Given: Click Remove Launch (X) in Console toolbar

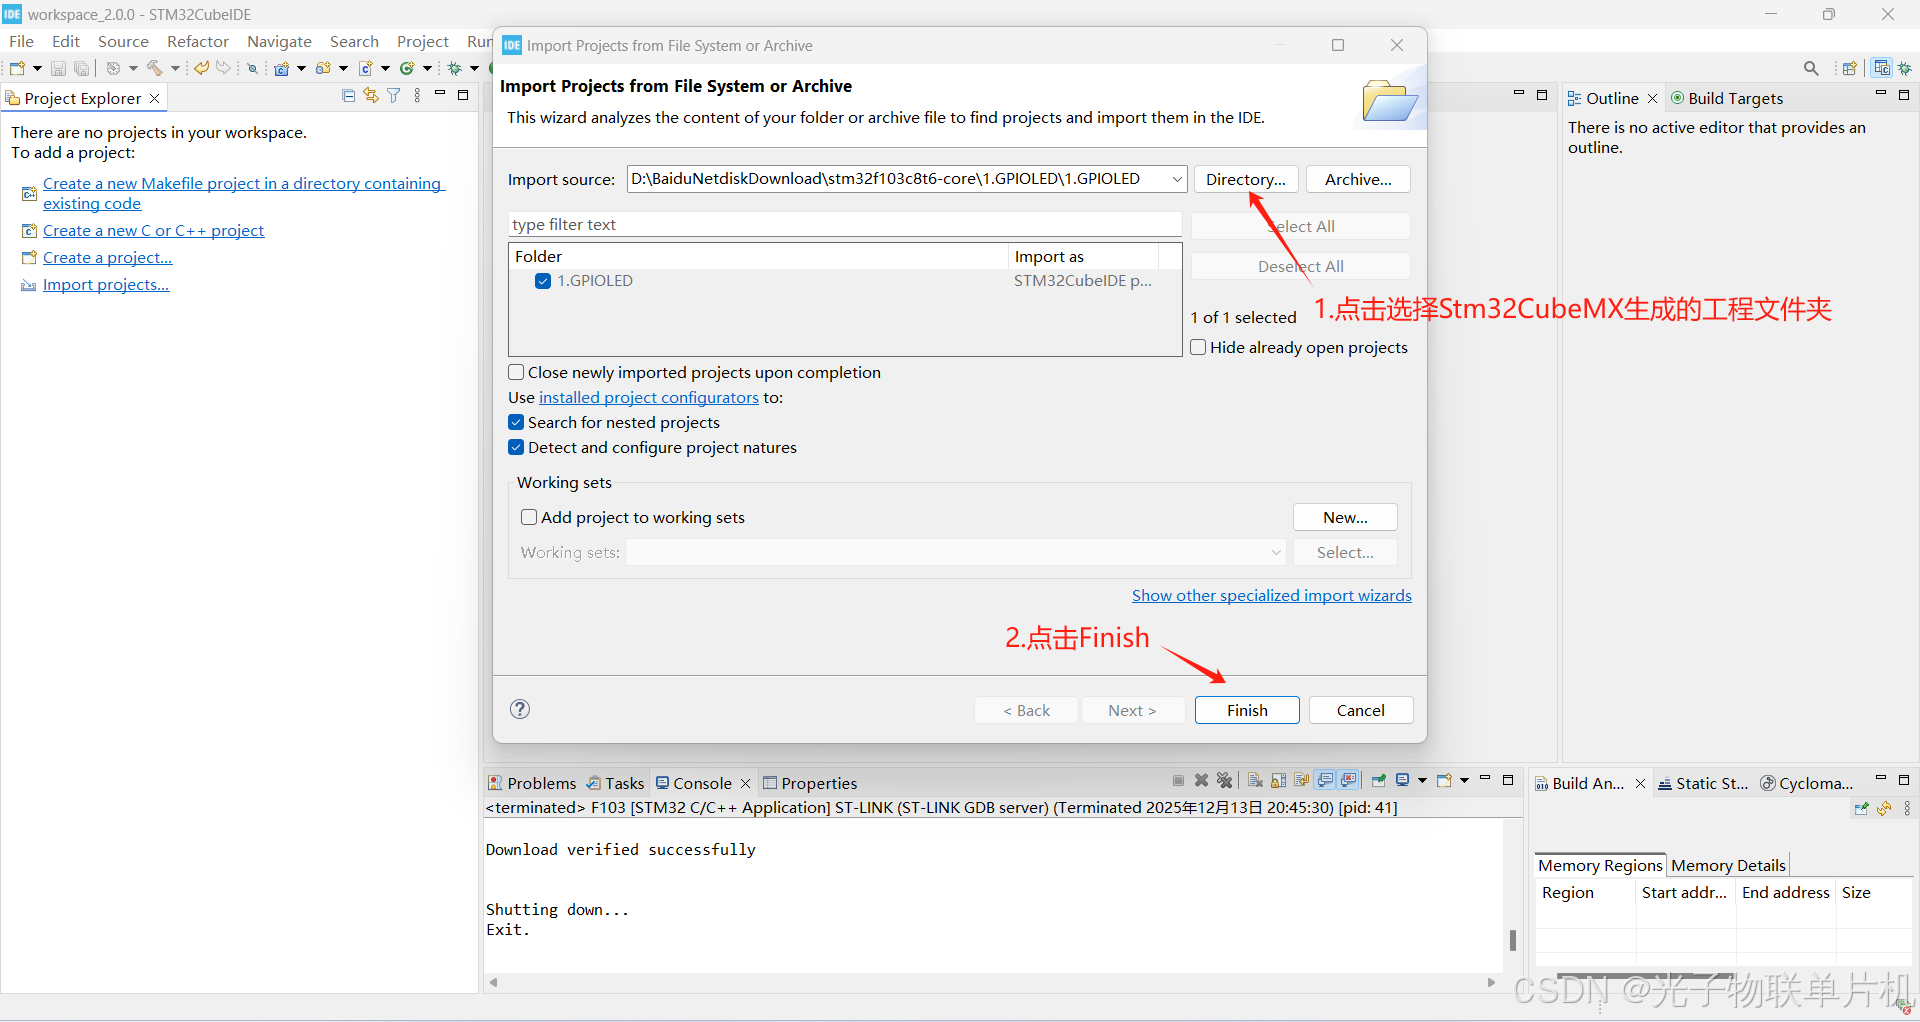Looking at the screenshot, I should point(1201,780).
